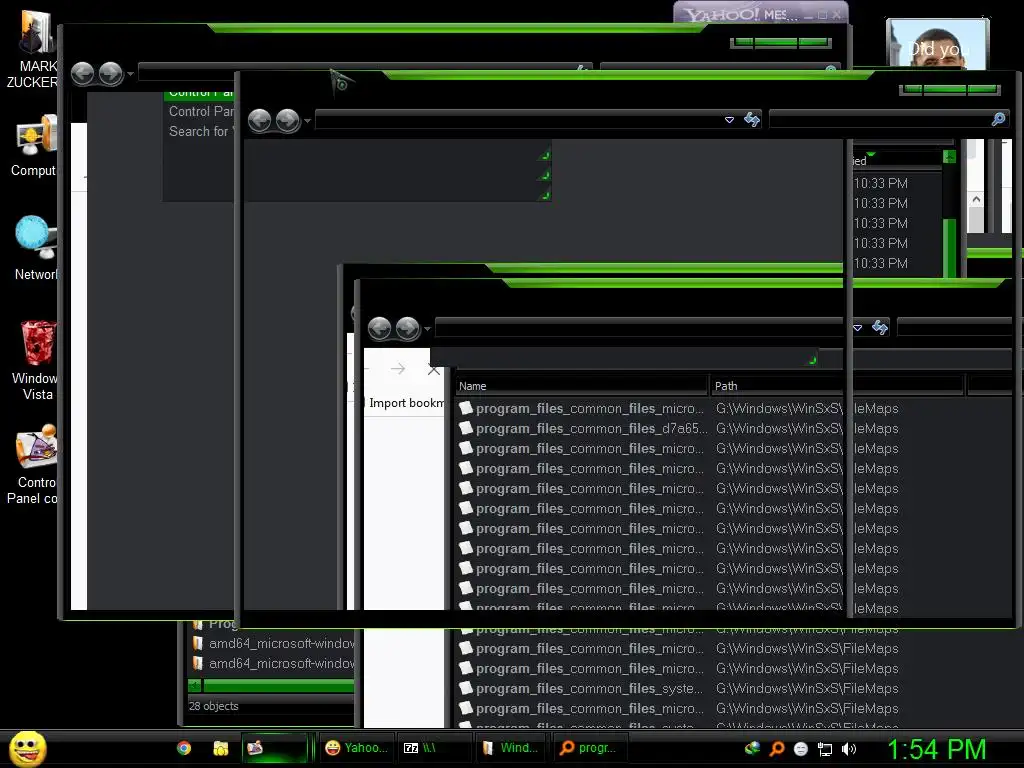Viewport: 1024px width, 768px height.
Task: Click the horizontal scrollbar left arrow above 28 objects
Action: [x=194, y=686]
